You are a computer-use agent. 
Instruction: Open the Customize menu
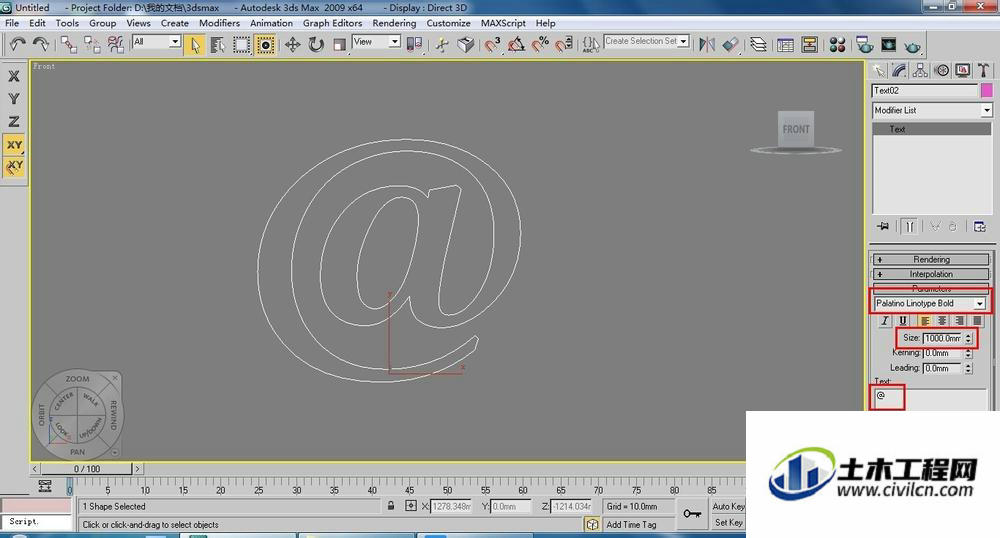coord(448,23)
